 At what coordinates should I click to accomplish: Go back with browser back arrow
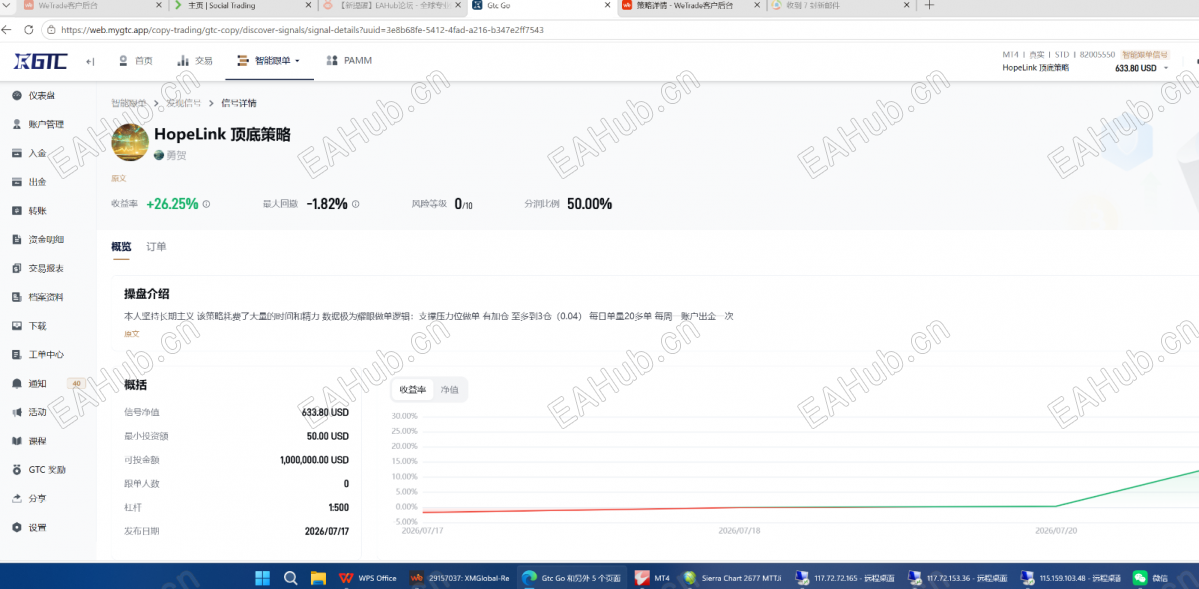(6, 30)
